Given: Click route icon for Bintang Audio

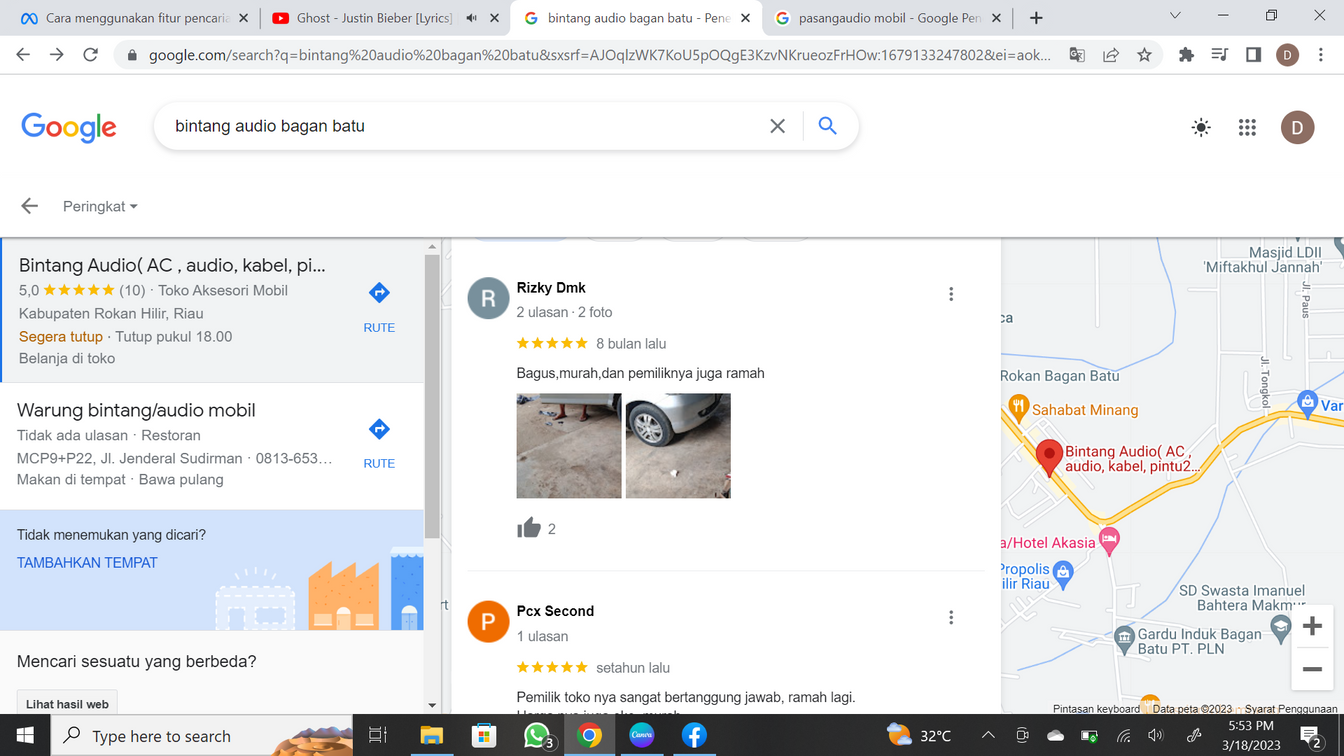Looking at the screenshot, I should point(379,293).
